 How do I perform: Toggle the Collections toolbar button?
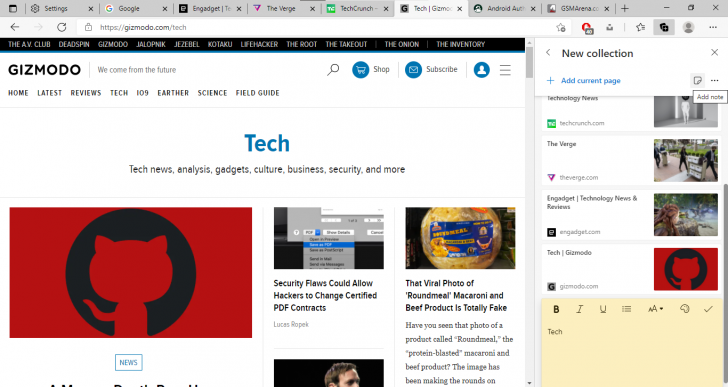[664, 27]
